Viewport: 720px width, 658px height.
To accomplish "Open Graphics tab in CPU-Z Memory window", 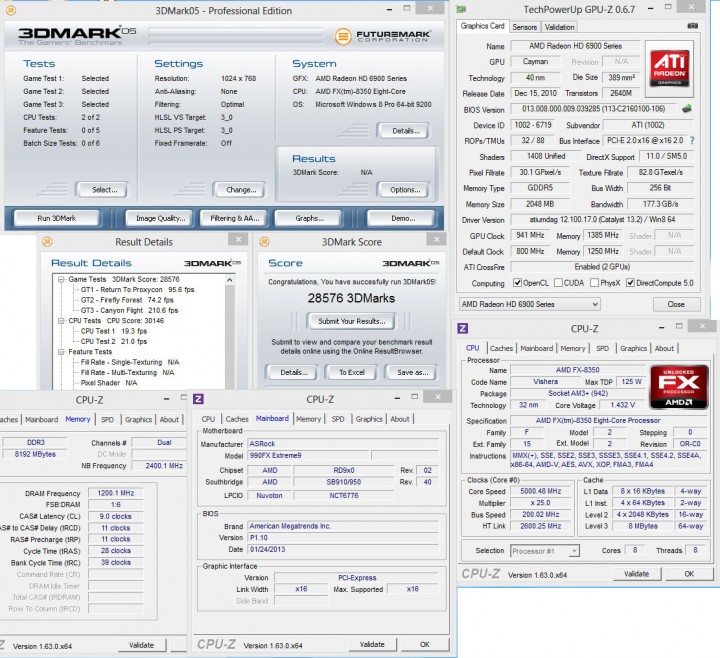I will point(138,419).
